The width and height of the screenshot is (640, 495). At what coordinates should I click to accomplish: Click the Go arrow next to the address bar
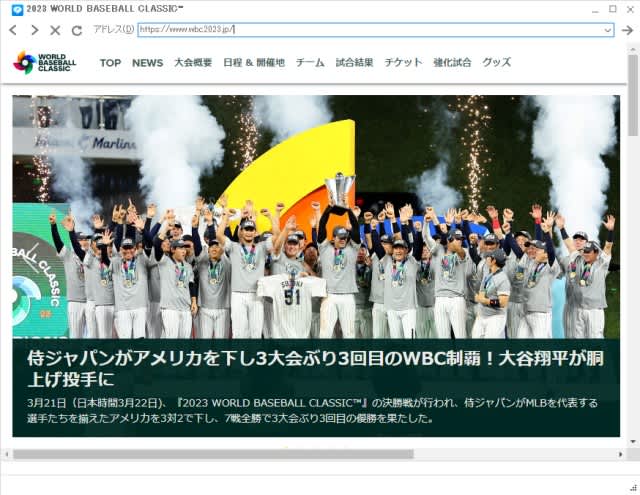point(627,30)
